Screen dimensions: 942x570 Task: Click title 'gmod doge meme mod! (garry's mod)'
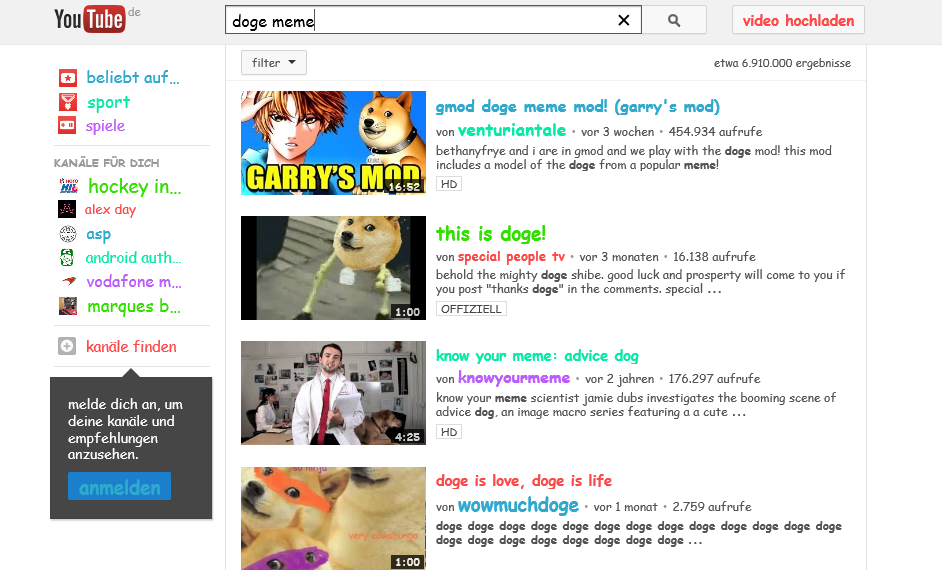click(577, 107)
